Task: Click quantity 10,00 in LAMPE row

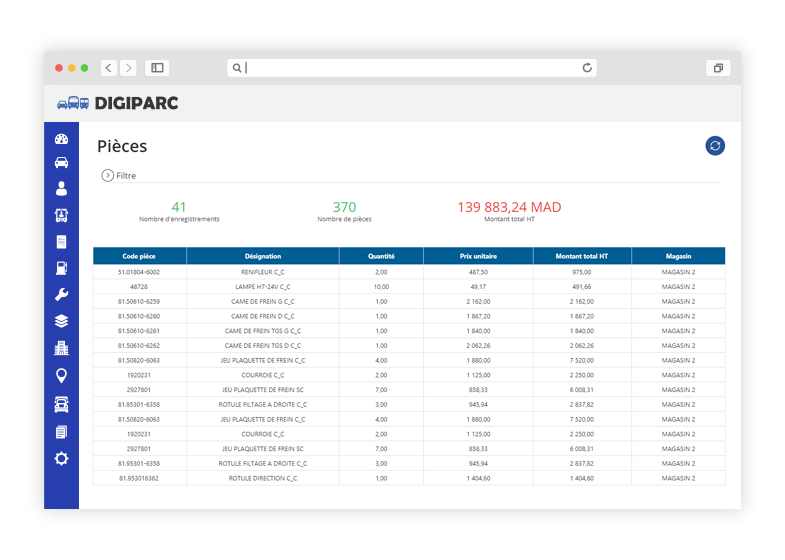Action: 381,287
